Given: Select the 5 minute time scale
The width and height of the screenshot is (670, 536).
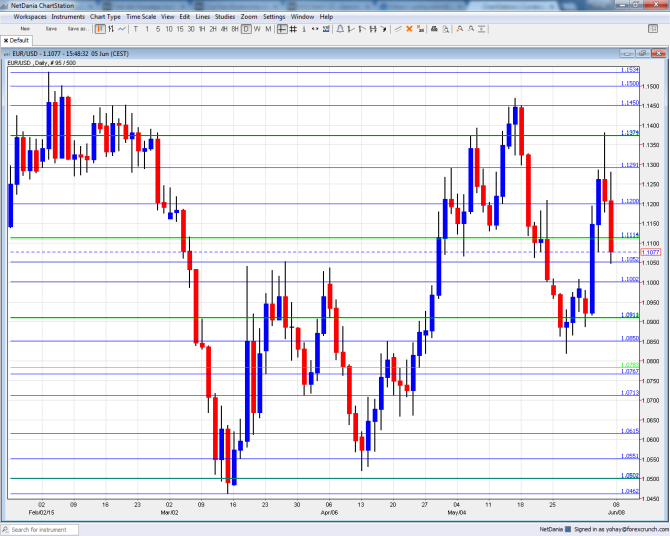Looking at the screenshot, I should click(158, 29).
